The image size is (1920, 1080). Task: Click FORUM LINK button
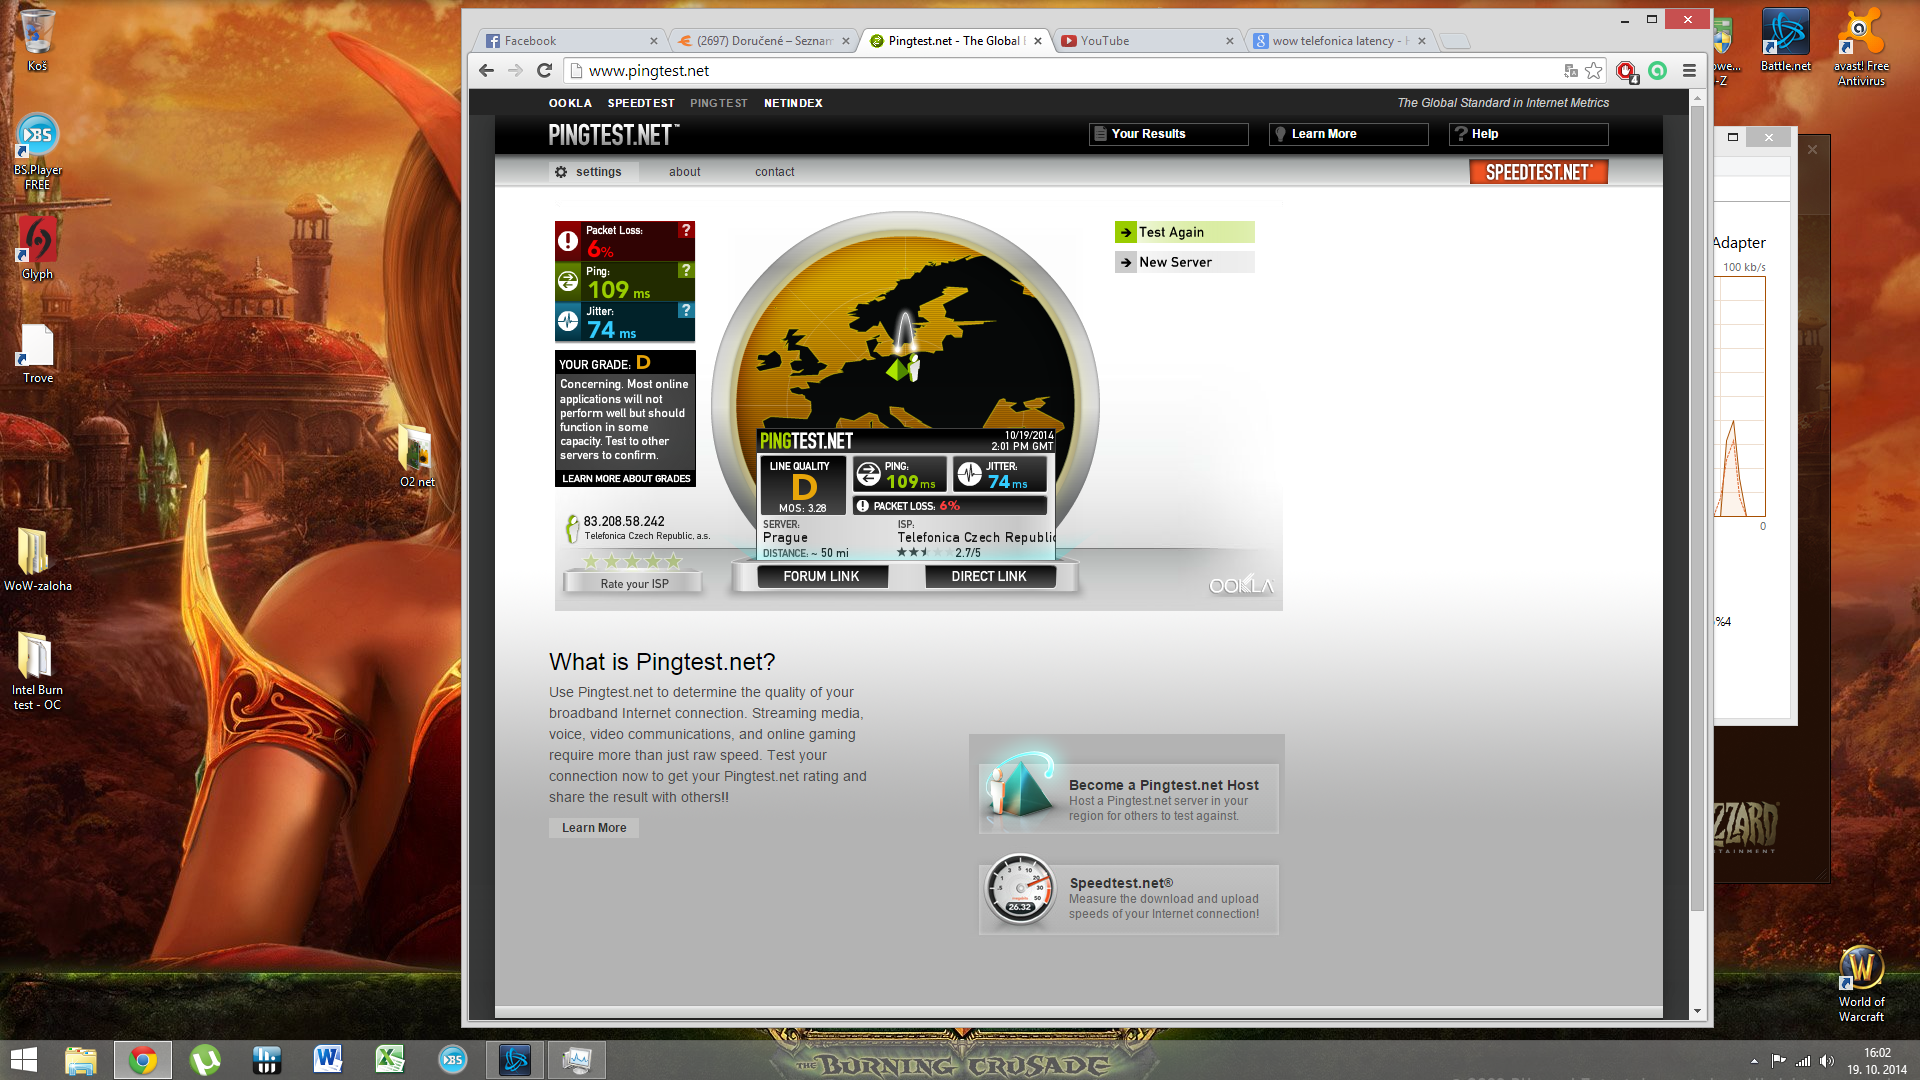click(821, 576)
